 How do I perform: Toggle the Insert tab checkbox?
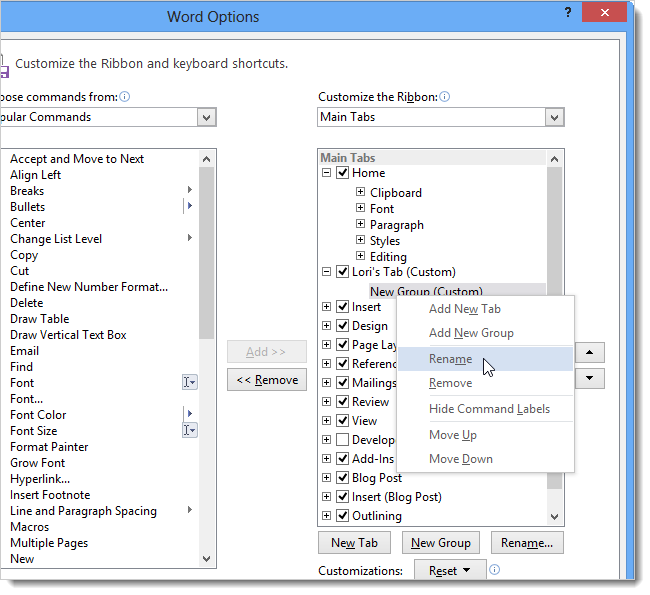342,307
